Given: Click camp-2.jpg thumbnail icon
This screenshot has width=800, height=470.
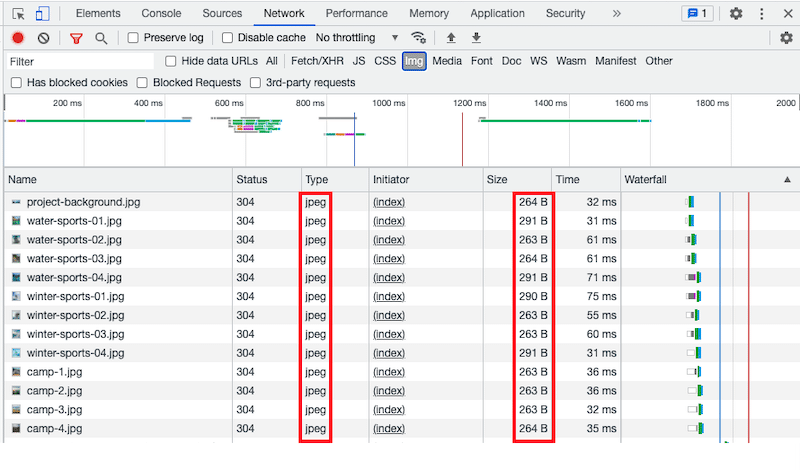Looking at the screenshot, I should click(x=16, y=391).
